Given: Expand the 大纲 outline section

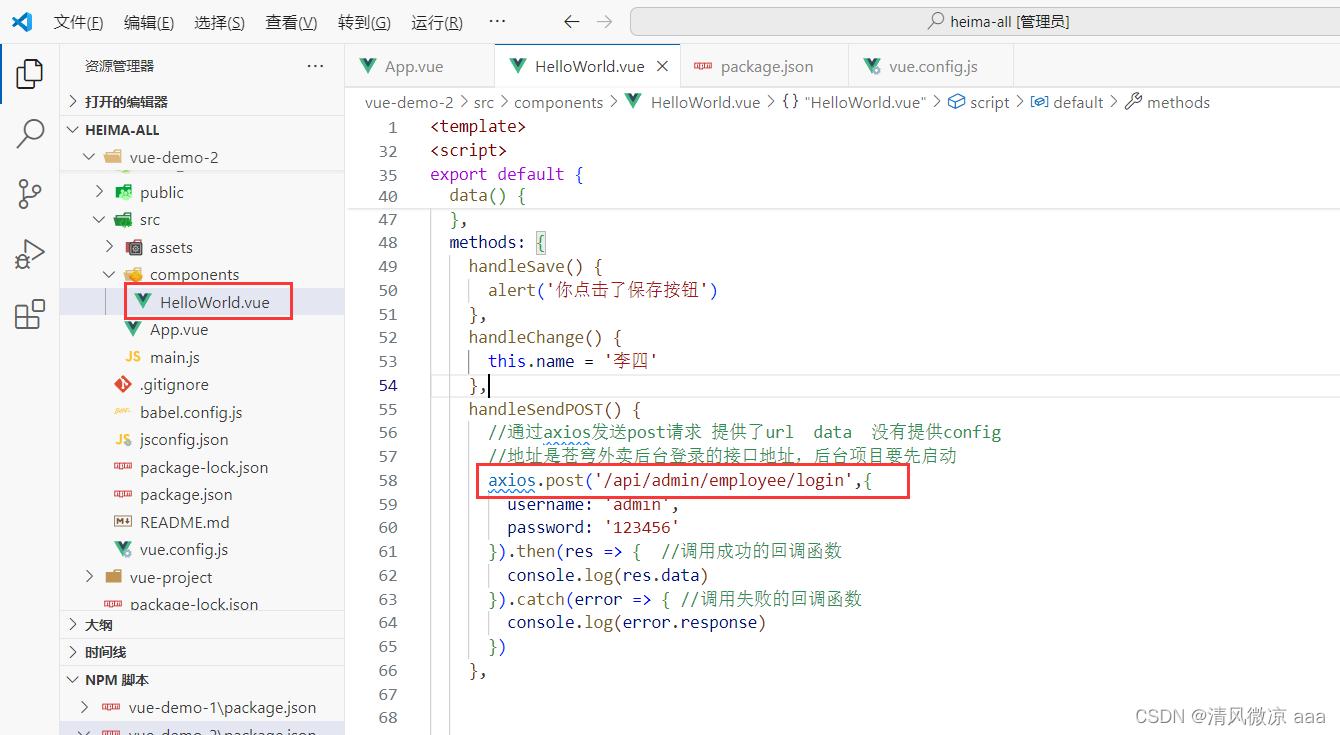Looking at the screenshot, I should [x=202, y=624].
